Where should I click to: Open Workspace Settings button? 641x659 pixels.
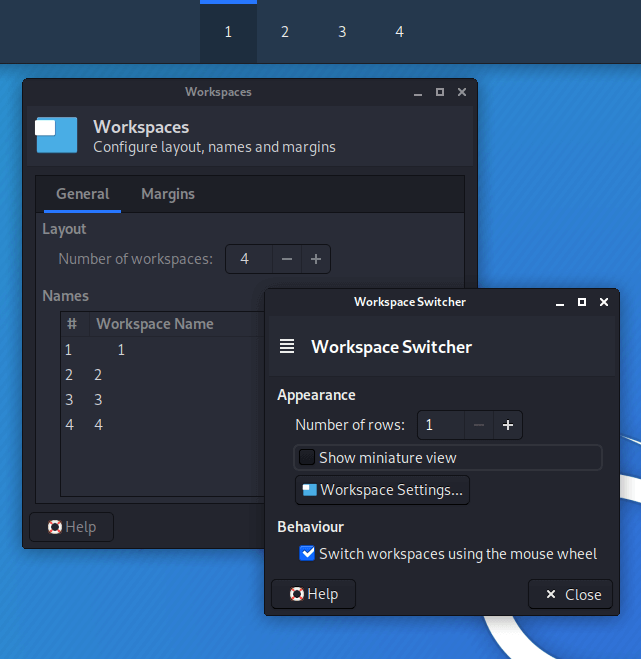[382, 490]
